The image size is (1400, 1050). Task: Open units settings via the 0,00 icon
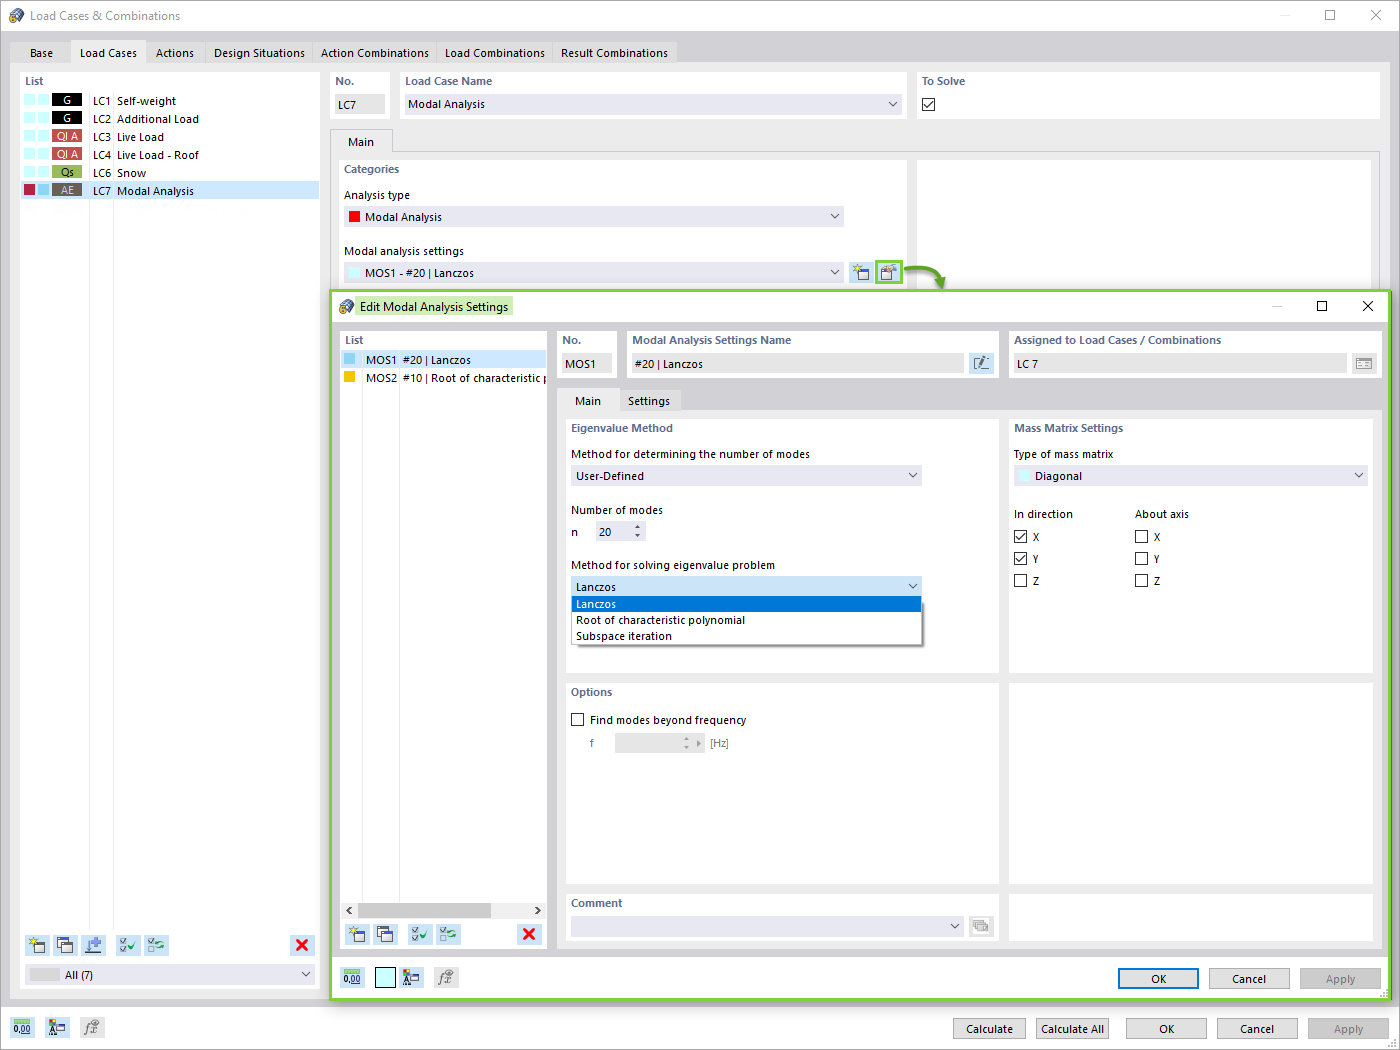point(352,977)
